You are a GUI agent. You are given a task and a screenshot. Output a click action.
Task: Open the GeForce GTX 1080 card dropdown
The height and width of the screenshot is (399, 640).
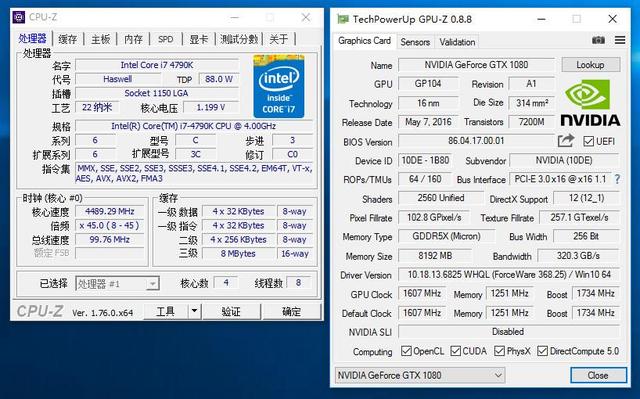coord(420,375)
